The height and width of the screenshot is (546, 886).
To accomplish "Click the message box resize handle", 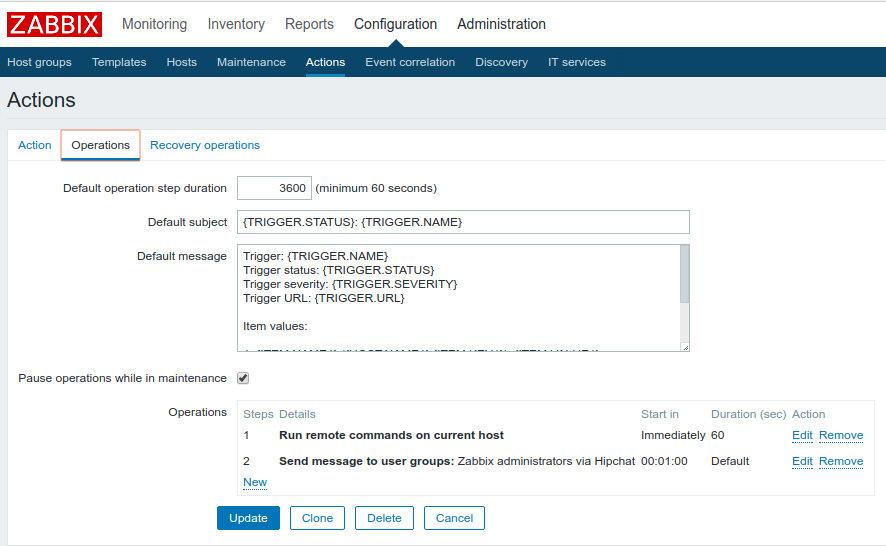I will click(685, 347).
